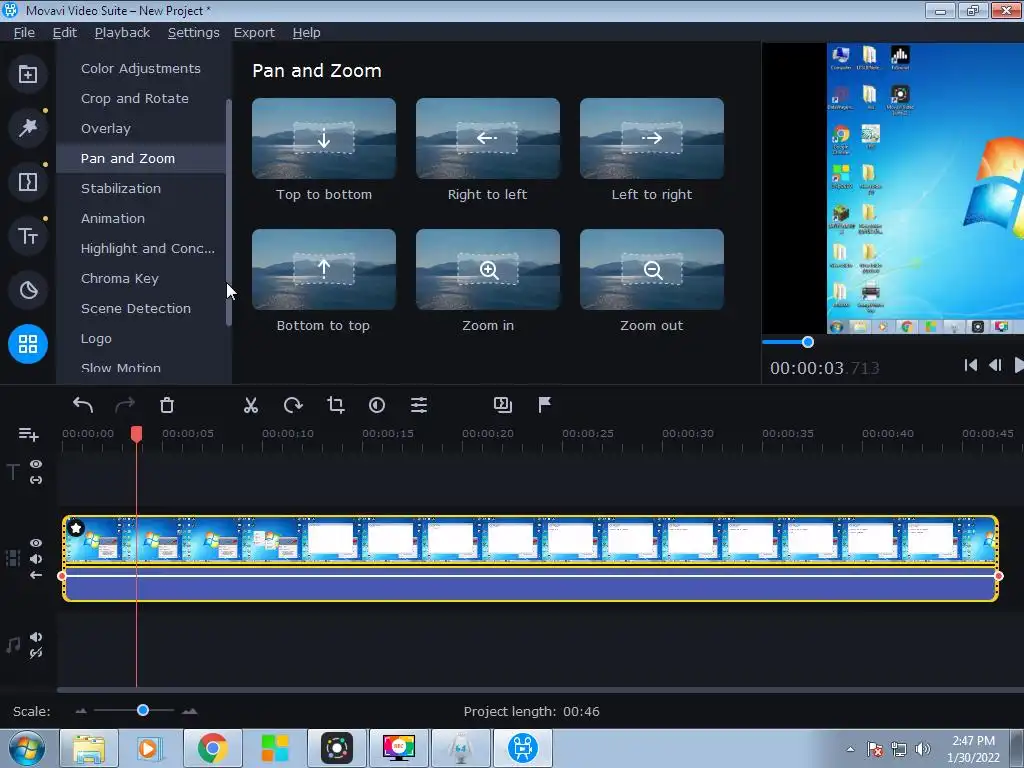The image size is (1024, 768).
Task: Open the Import files panel icon
Action: click(27, 74)
